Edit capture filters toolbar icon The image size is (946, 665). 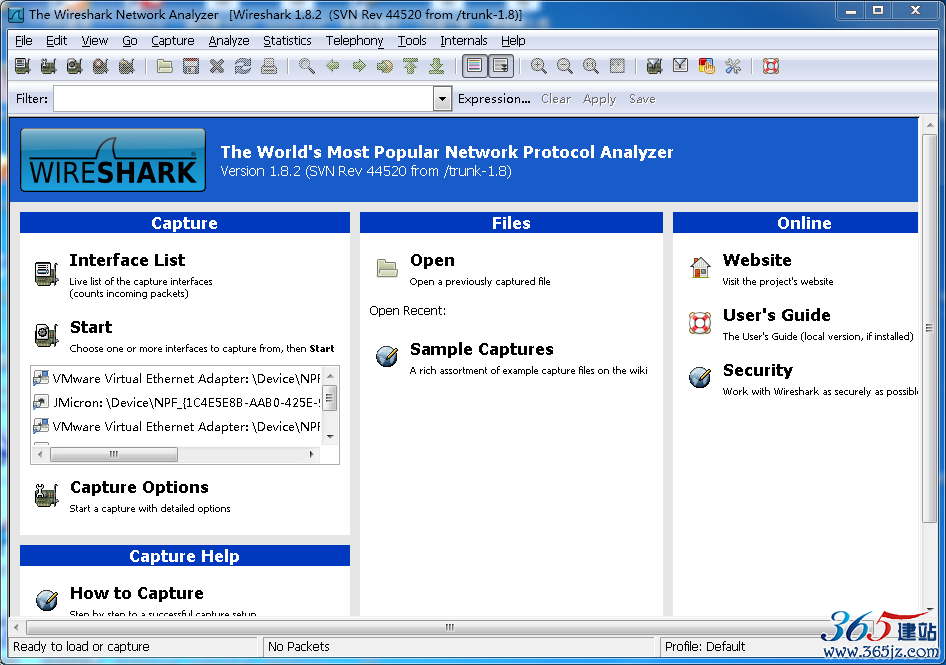(654, 66)
